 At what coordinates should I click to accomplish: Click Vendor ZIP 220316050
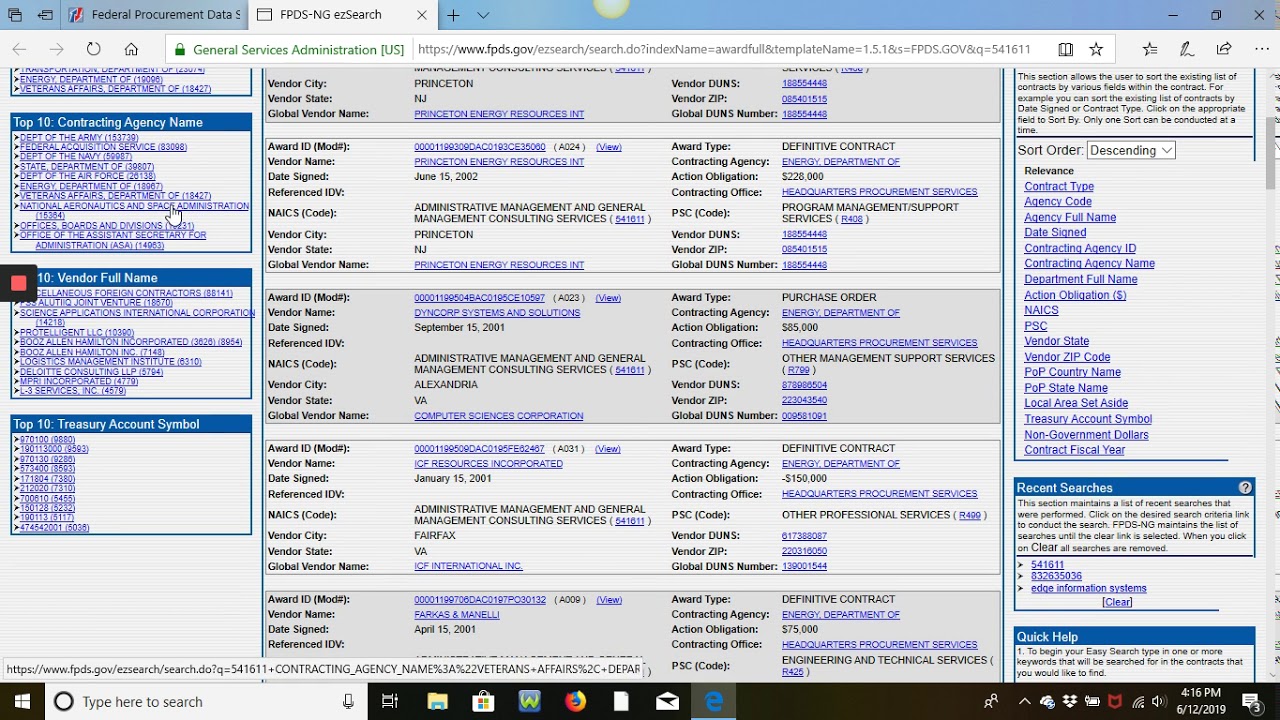pyautogui.click(x=804, y=552)
